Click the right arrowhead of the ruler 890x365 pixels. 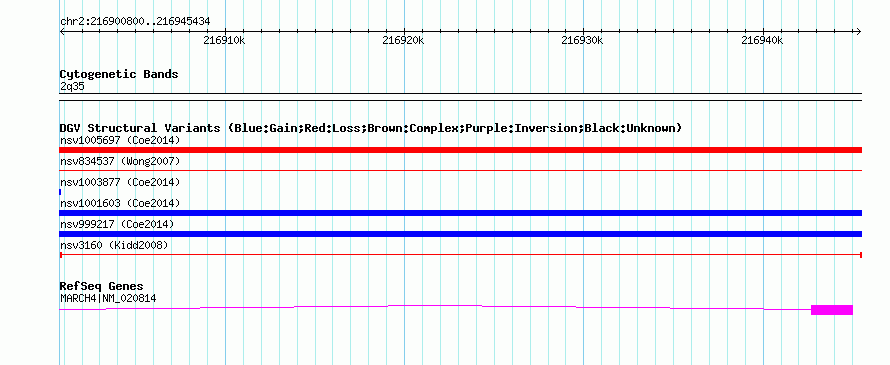(858, 32)
